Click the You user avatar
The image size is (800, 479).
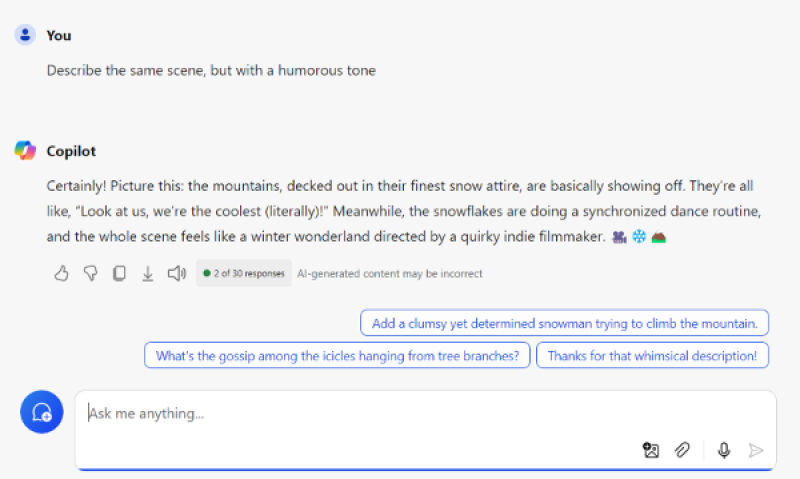[25, 35]
